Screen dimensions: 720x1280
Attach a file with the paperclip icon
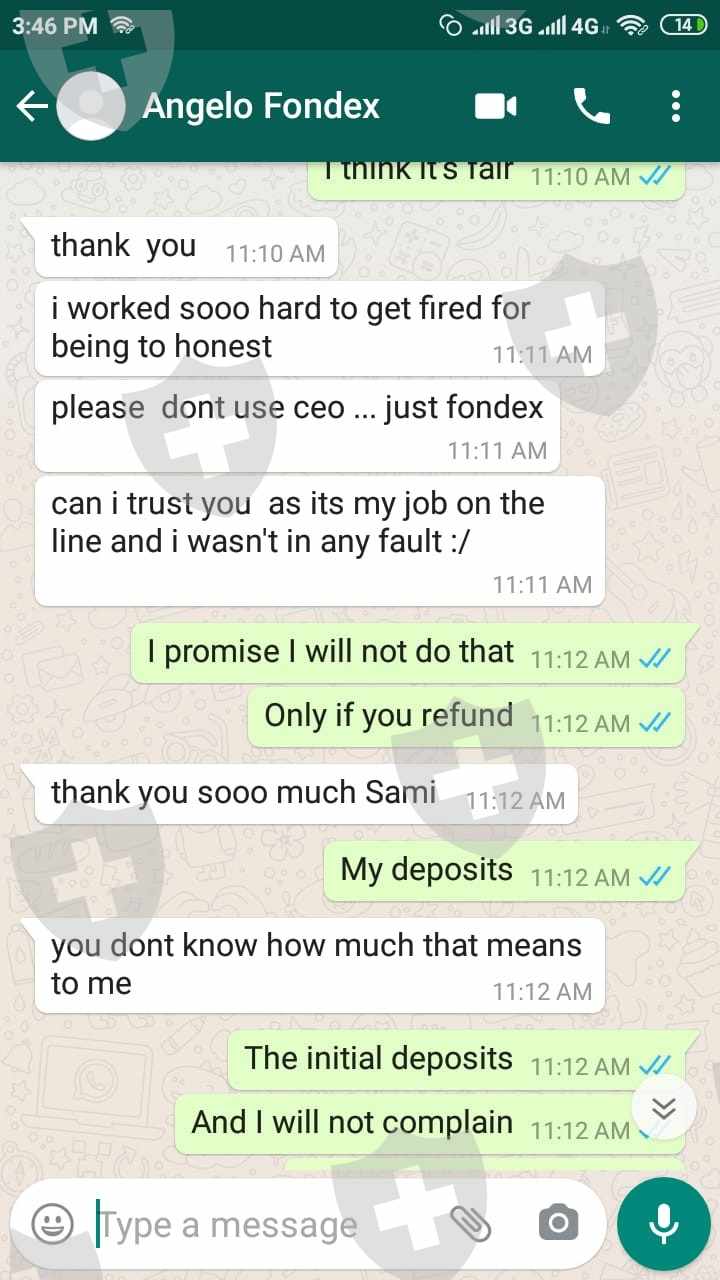(470, 1223)
